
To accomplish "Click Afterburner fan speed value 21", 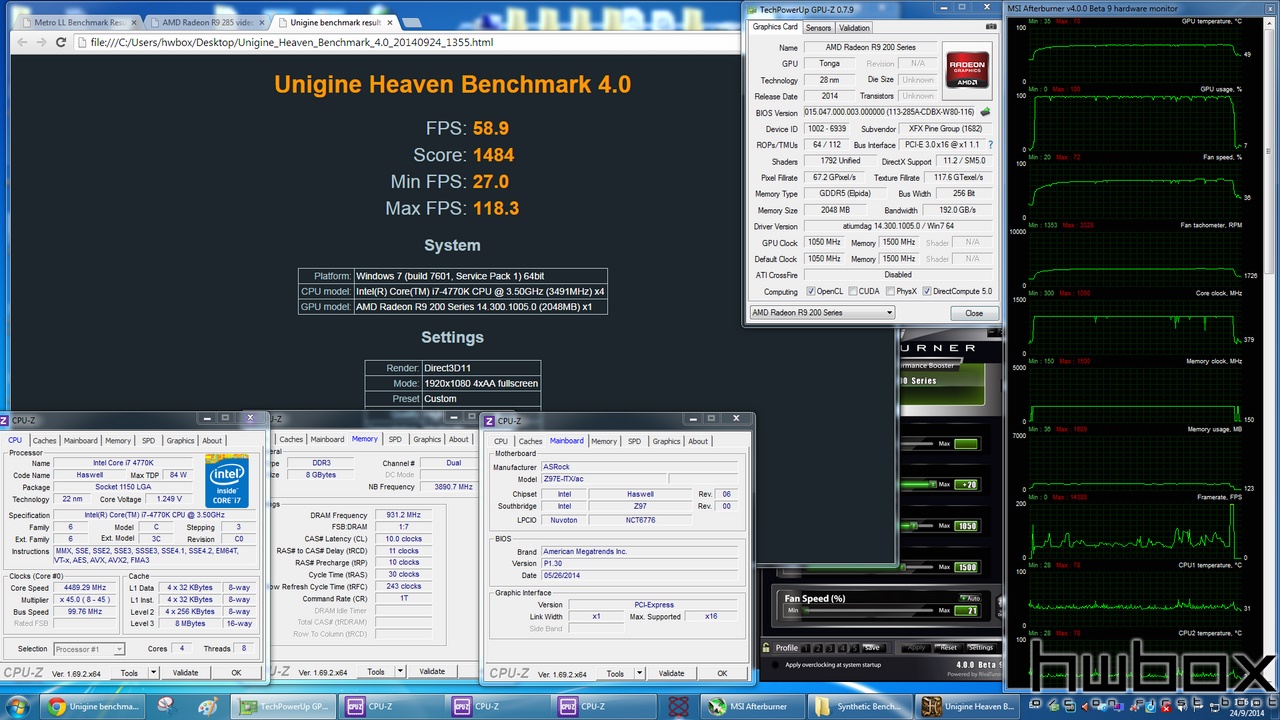I will pos(966,610).
